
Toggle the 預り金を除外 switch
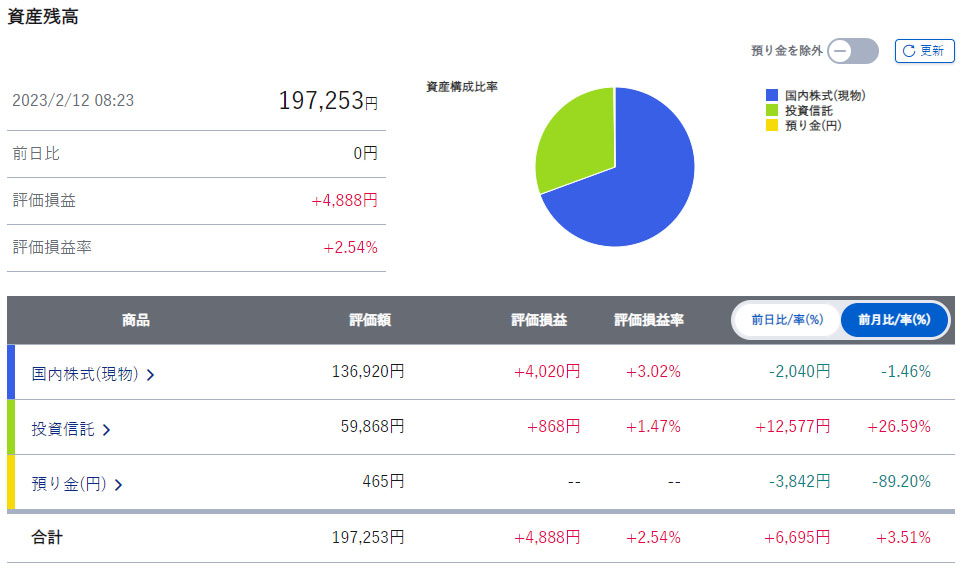[x=852, y=51]
